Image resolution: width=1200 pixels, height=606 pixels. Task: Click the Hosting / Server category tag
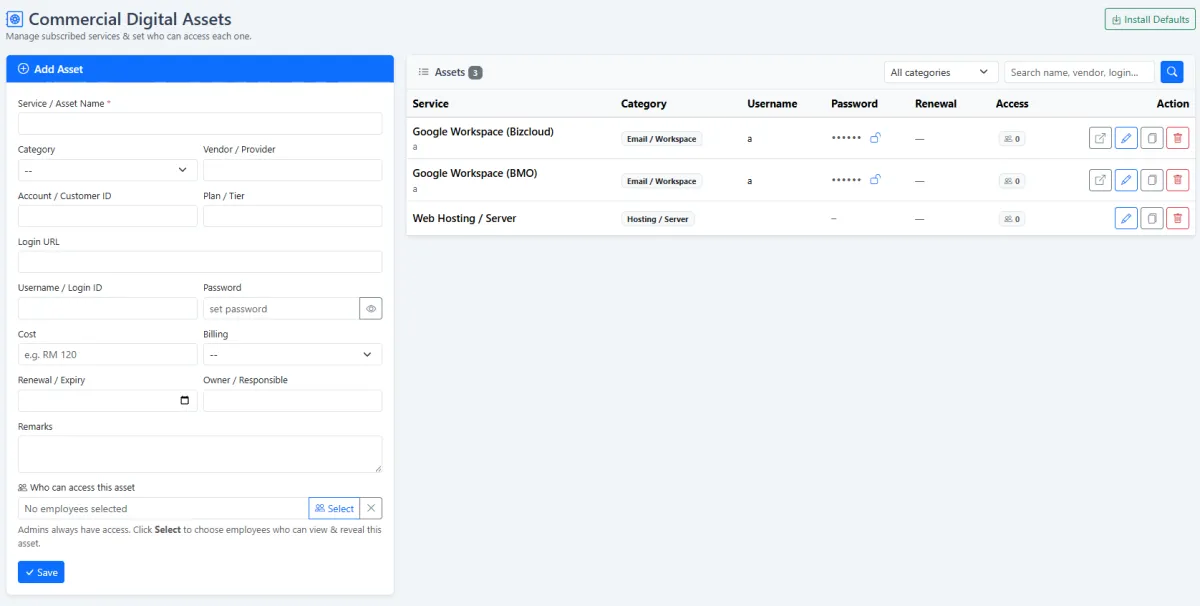click(657, 219)
